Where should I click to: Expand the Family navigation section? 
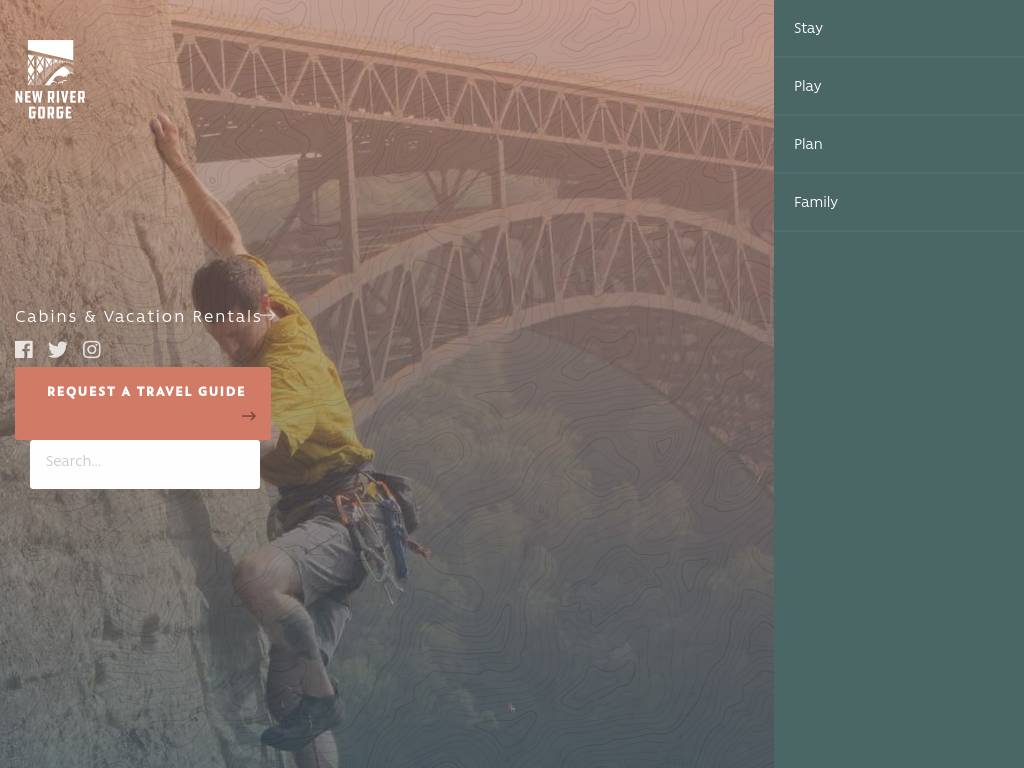click(x=815, y=202)
